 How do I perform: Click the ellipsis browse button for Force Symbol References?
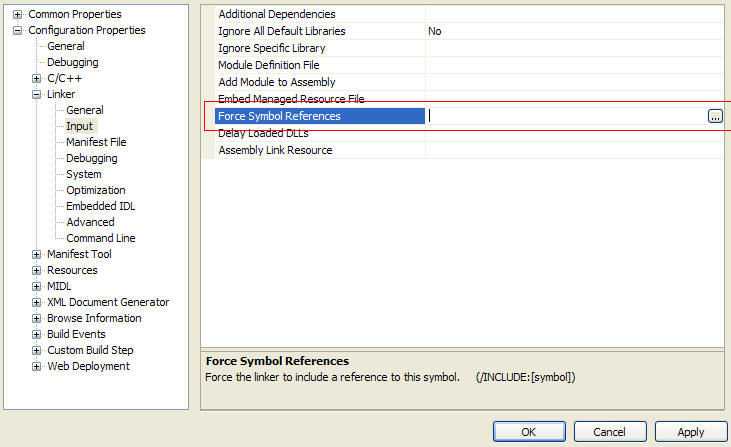tap(715, 116)
